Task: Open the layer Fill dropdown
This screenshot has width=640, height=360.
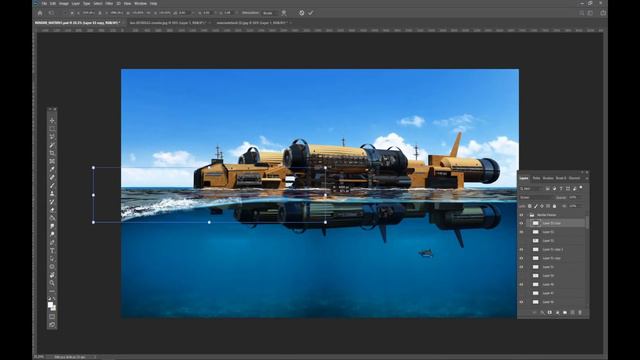Action: 575,206
